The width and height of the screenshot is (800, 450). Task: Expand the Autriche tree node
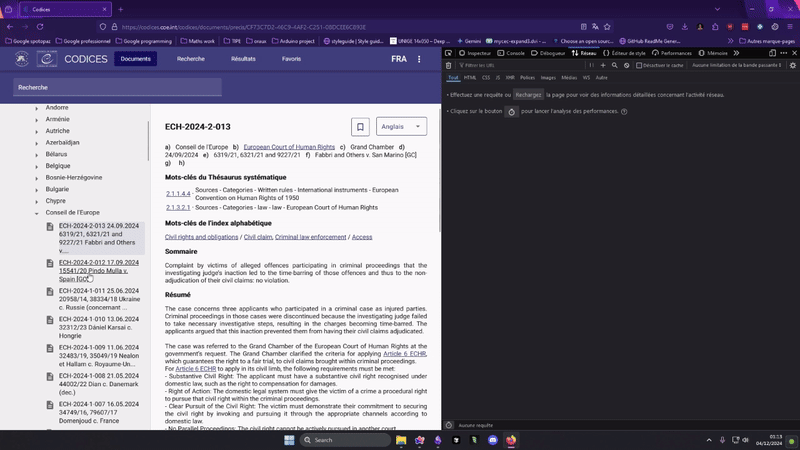[37, 132]
